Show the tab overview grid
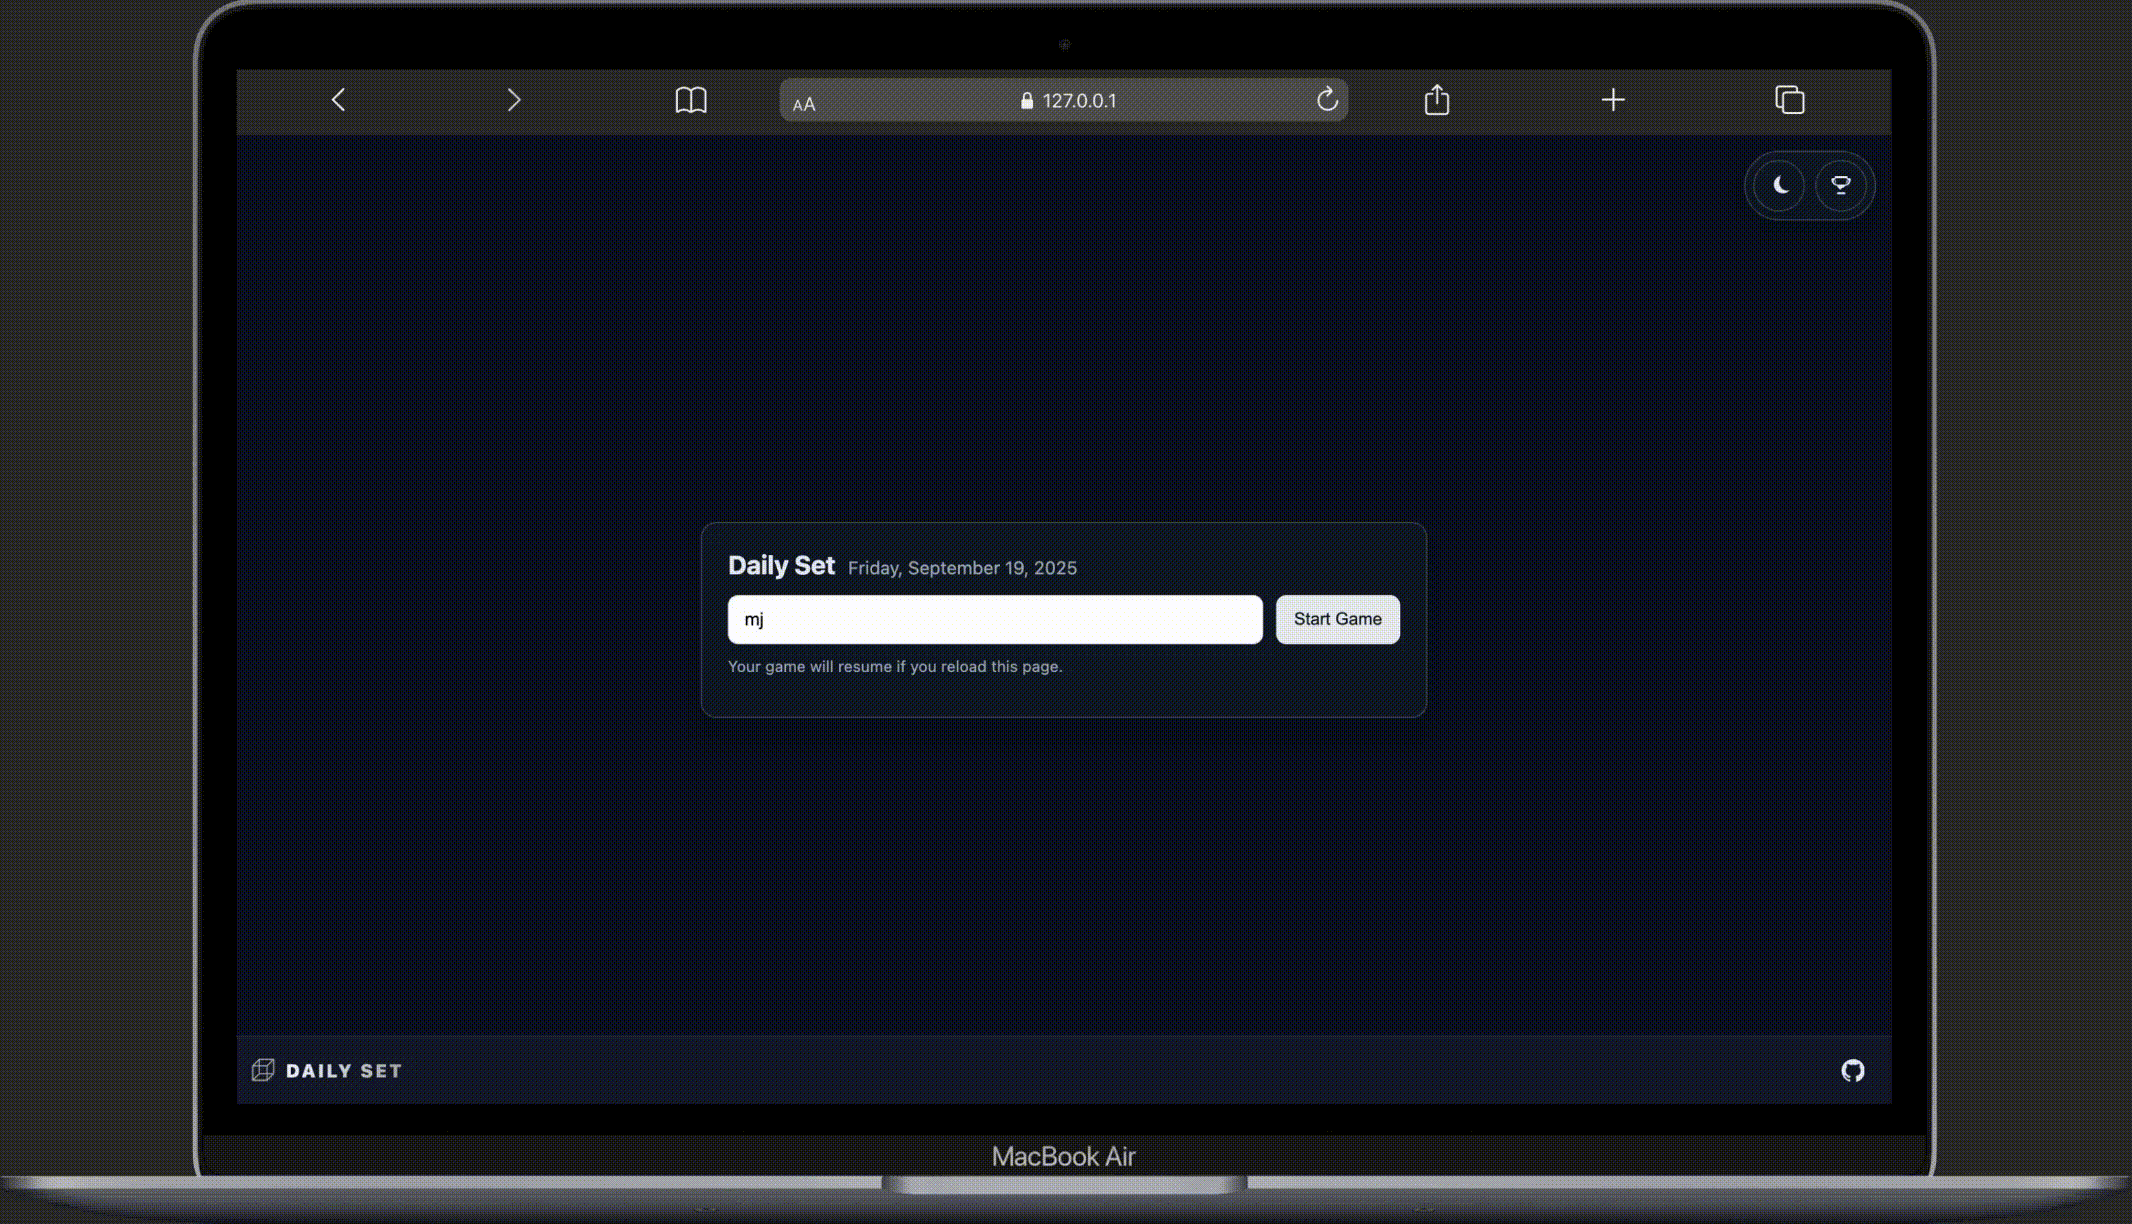The width and height of the screenshot is (2132, 1224). [x=1789, y=100]
